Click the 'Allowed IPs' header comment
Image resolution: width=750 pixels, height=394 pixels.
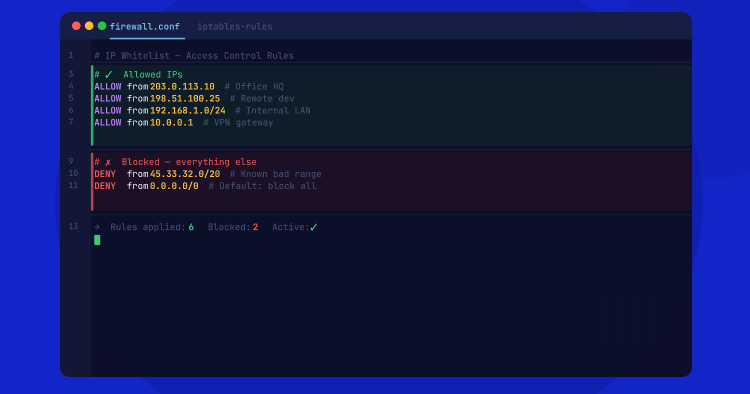[x=153, y=75]
